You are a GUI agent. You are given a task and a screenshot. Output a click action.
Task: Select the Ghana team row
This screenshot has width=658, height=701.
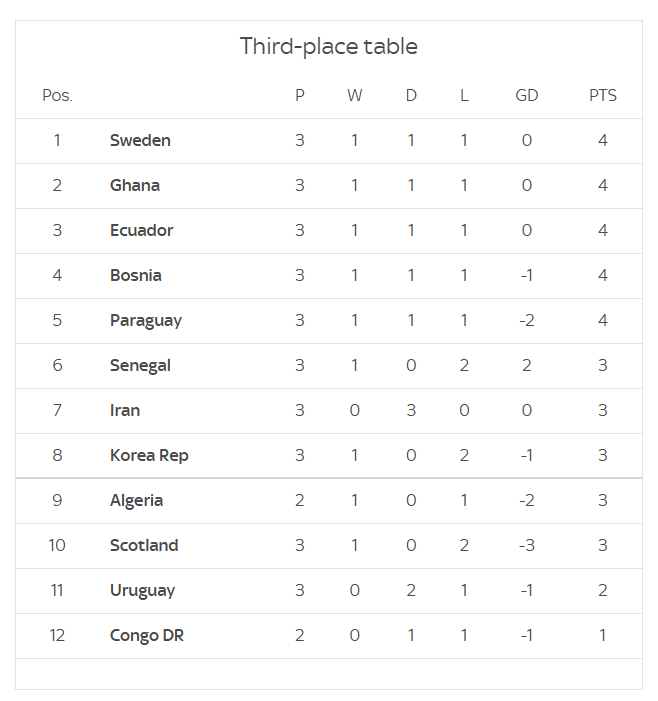click(x=329, y=186)
